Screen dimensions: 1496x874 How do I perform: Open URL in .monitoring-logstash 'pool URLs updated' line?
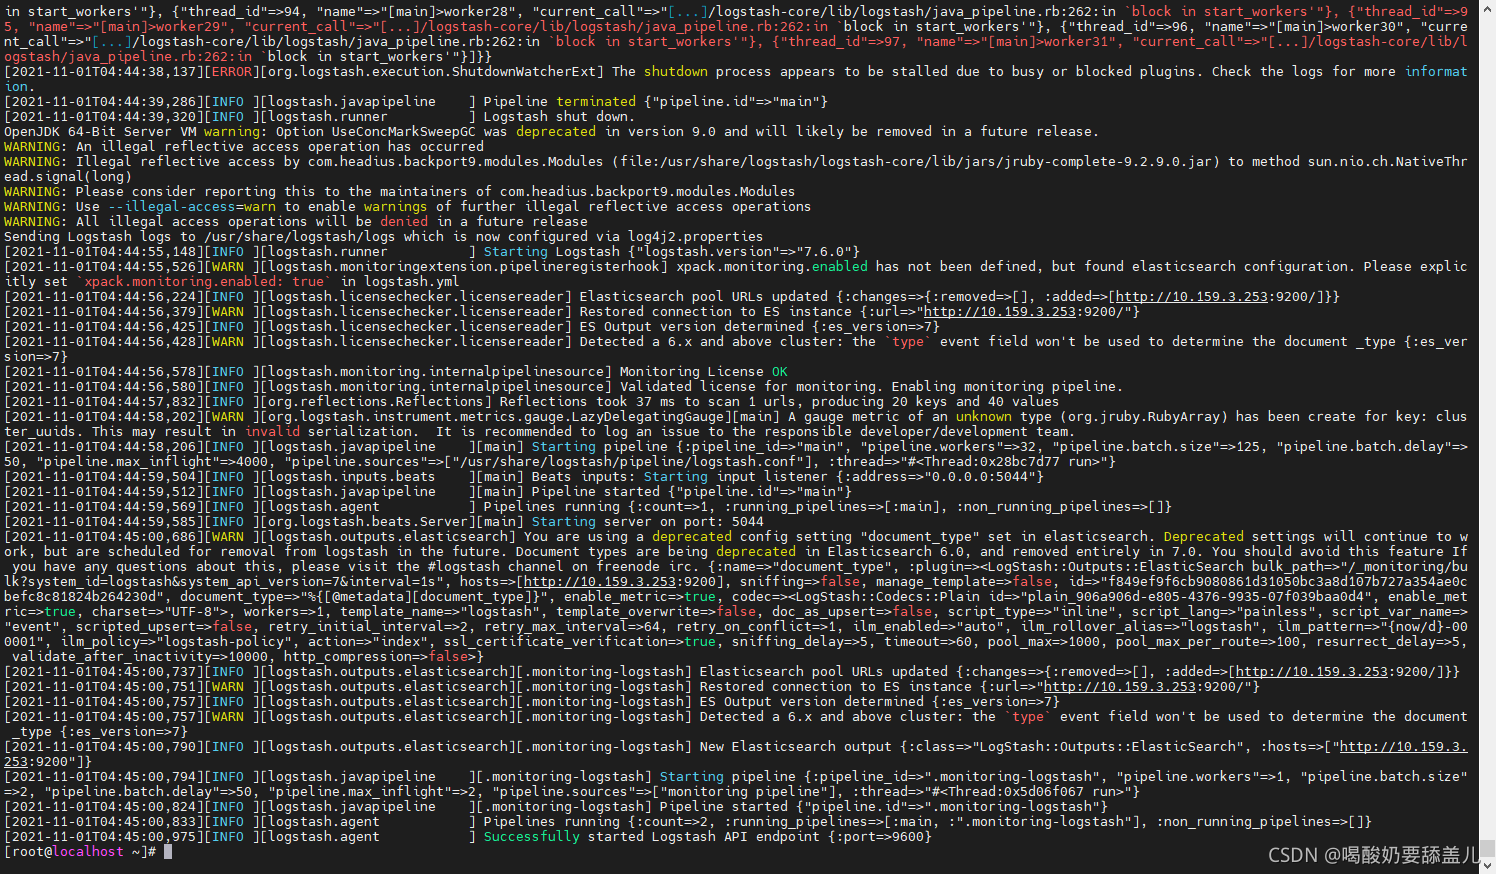pyautogui.click(x=1336, y=672)
